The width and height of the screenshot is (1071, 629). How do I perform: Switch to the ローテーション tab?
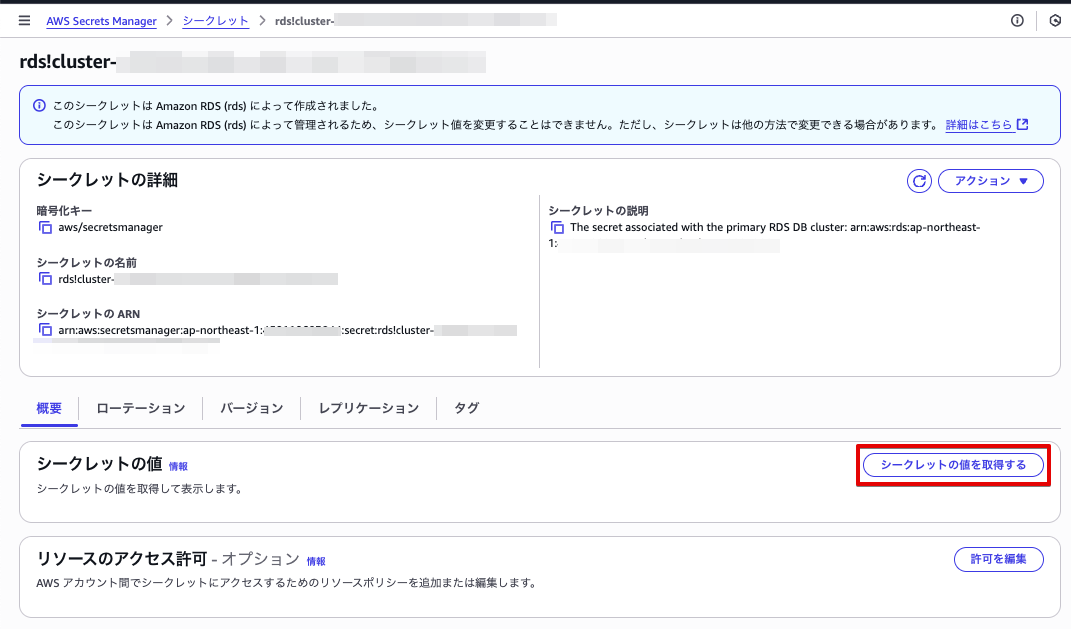pos(141,408)
